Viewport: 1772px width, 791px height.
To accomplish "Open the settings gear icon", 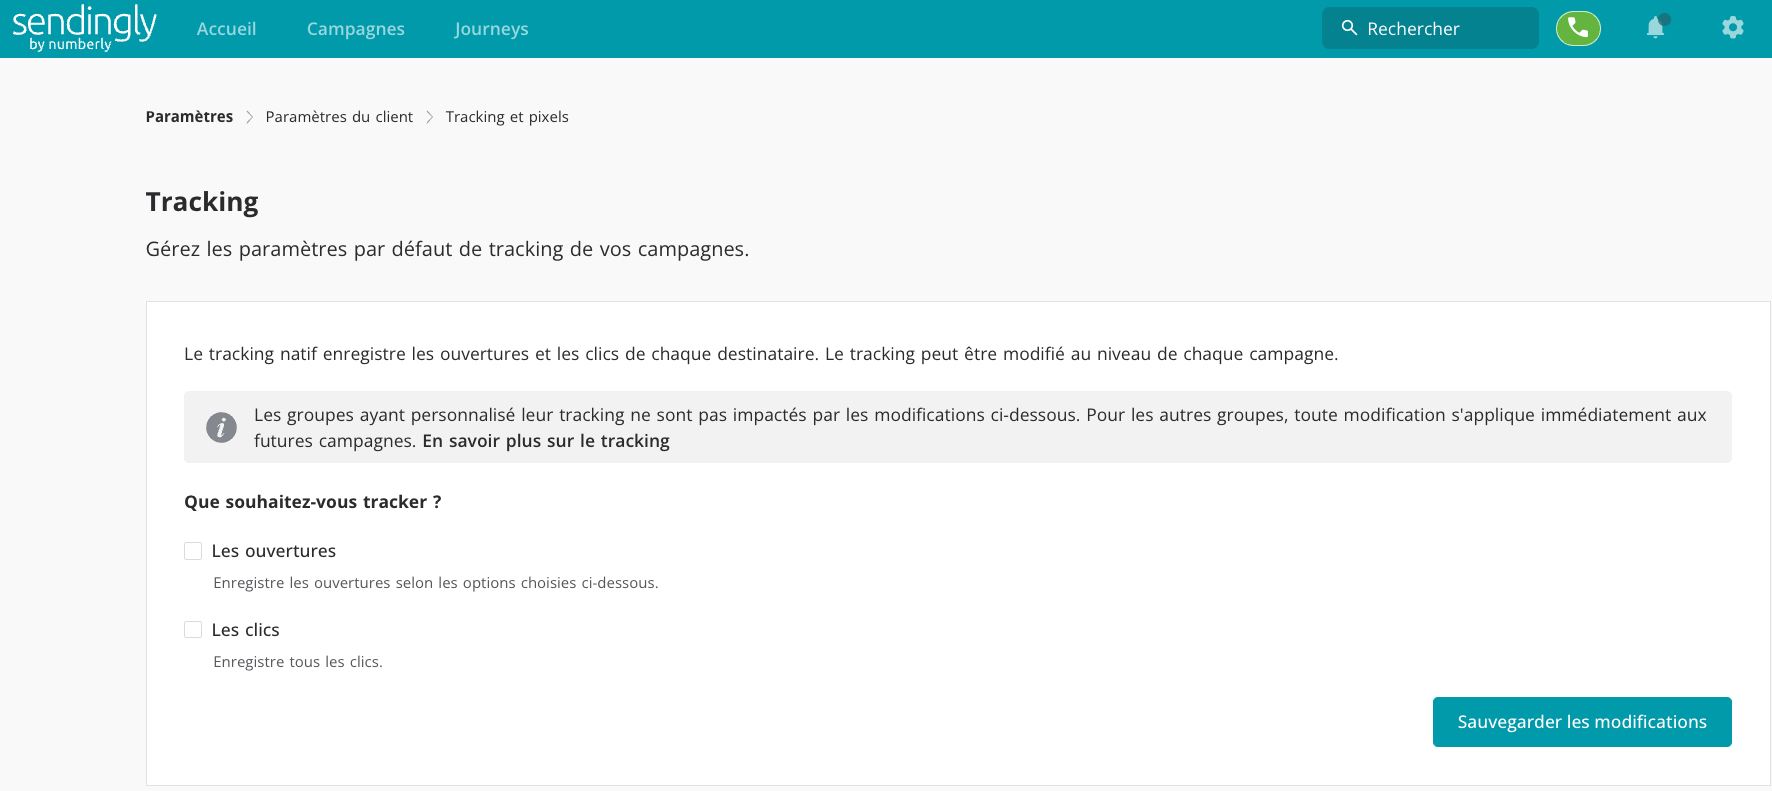I will click(x=1733, y=27).
